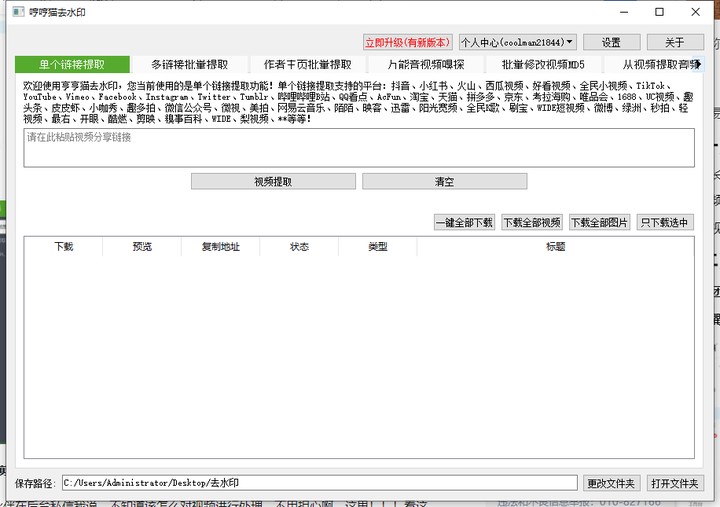The width and height of the screenshot is (720, 507).
Task: Click the 打开文件夹 button
Action: tap(675, 483)
